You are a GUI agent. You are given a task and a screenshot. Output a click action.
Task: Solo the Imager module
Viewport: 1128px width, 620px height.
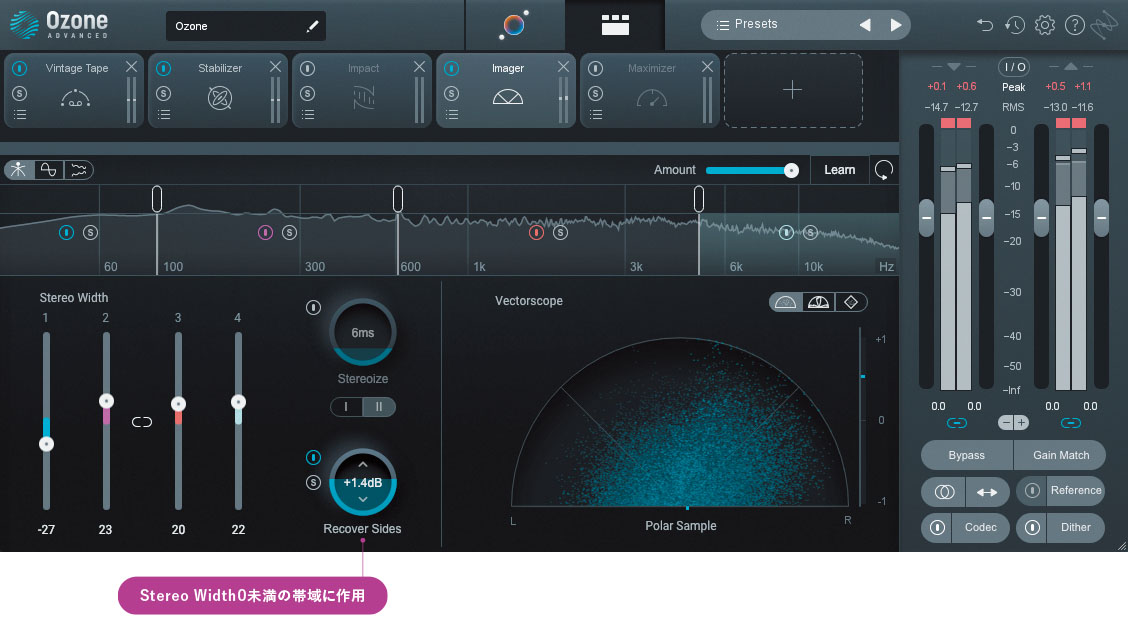point(451,94)
